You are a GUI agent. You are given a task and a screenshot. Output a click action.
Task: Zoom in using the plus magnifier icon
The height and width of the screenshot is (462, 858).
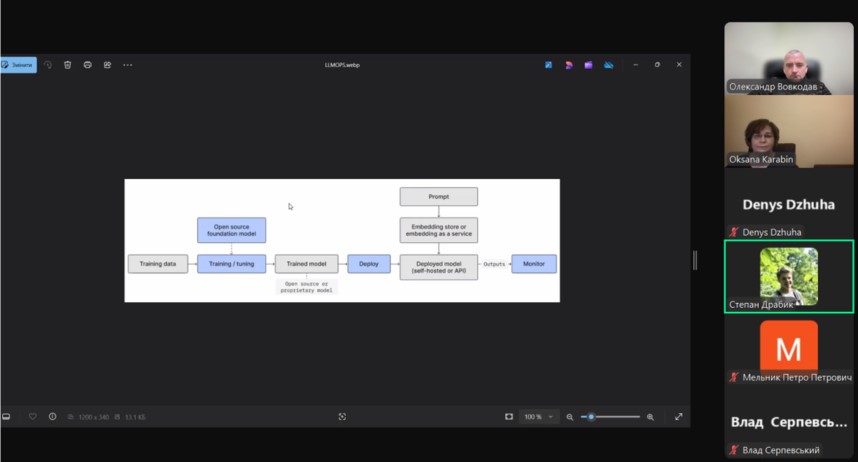pos(650,416)
